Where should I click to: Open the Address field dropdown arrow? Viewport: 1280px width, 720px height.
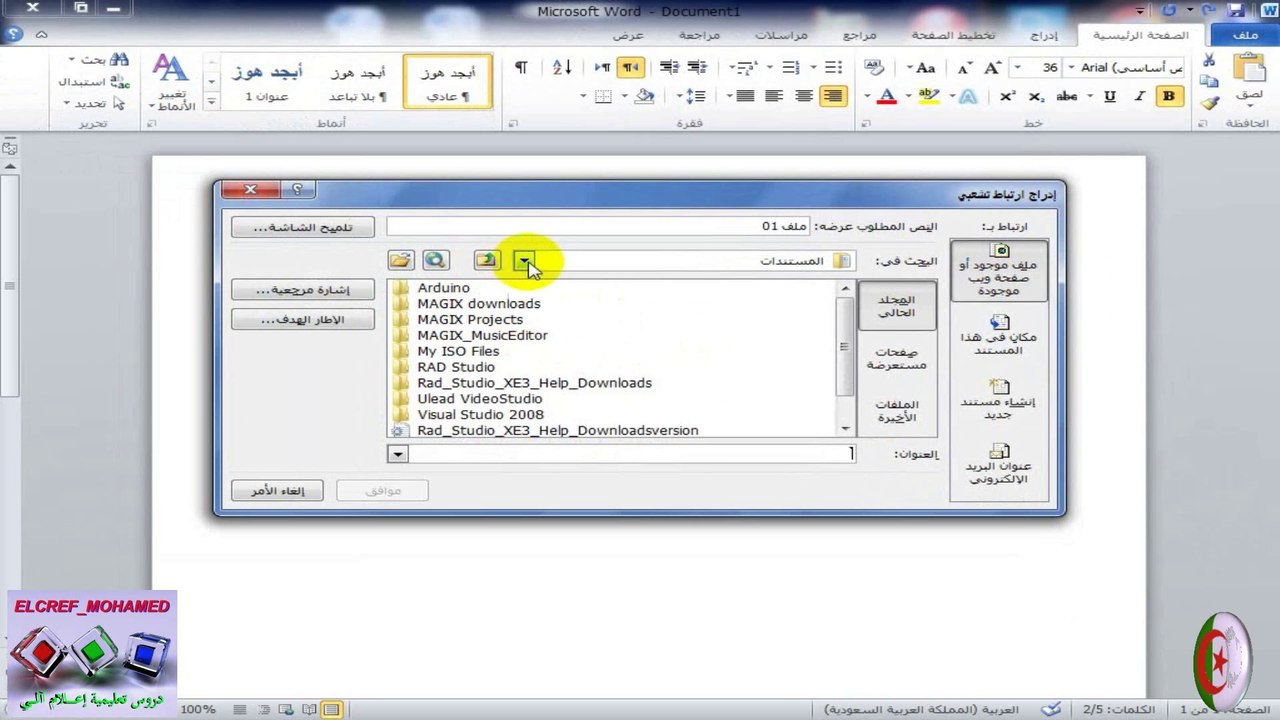tap(398, 454)
